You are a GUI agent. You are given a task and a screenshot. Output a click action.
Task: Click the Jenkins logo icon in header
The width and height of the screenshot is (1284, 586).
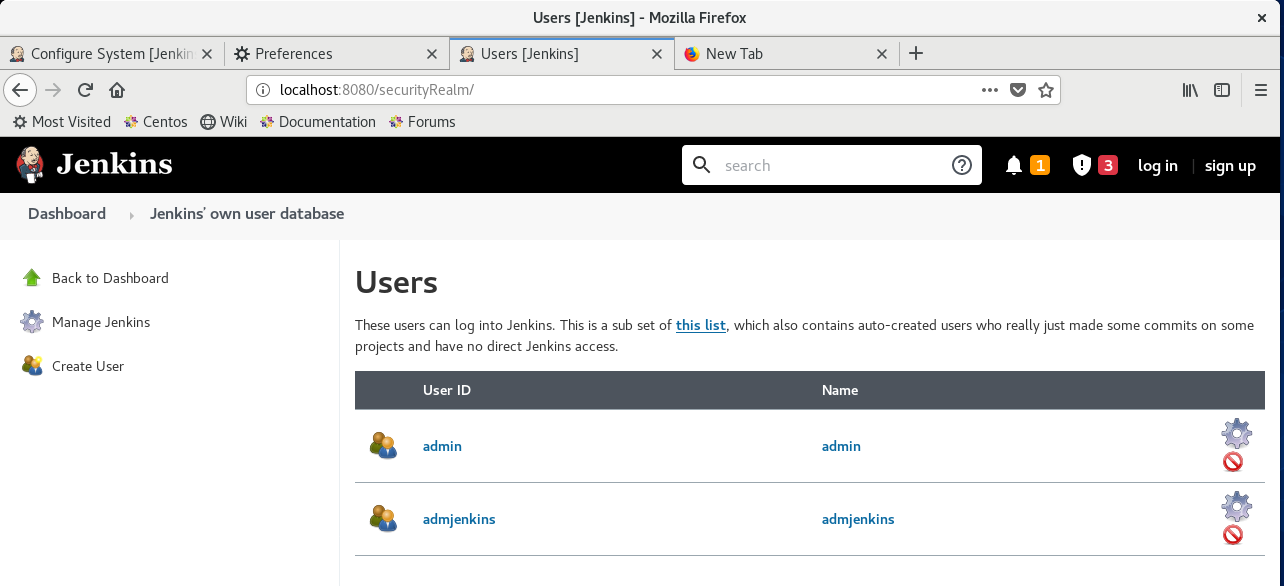[30, 165]
